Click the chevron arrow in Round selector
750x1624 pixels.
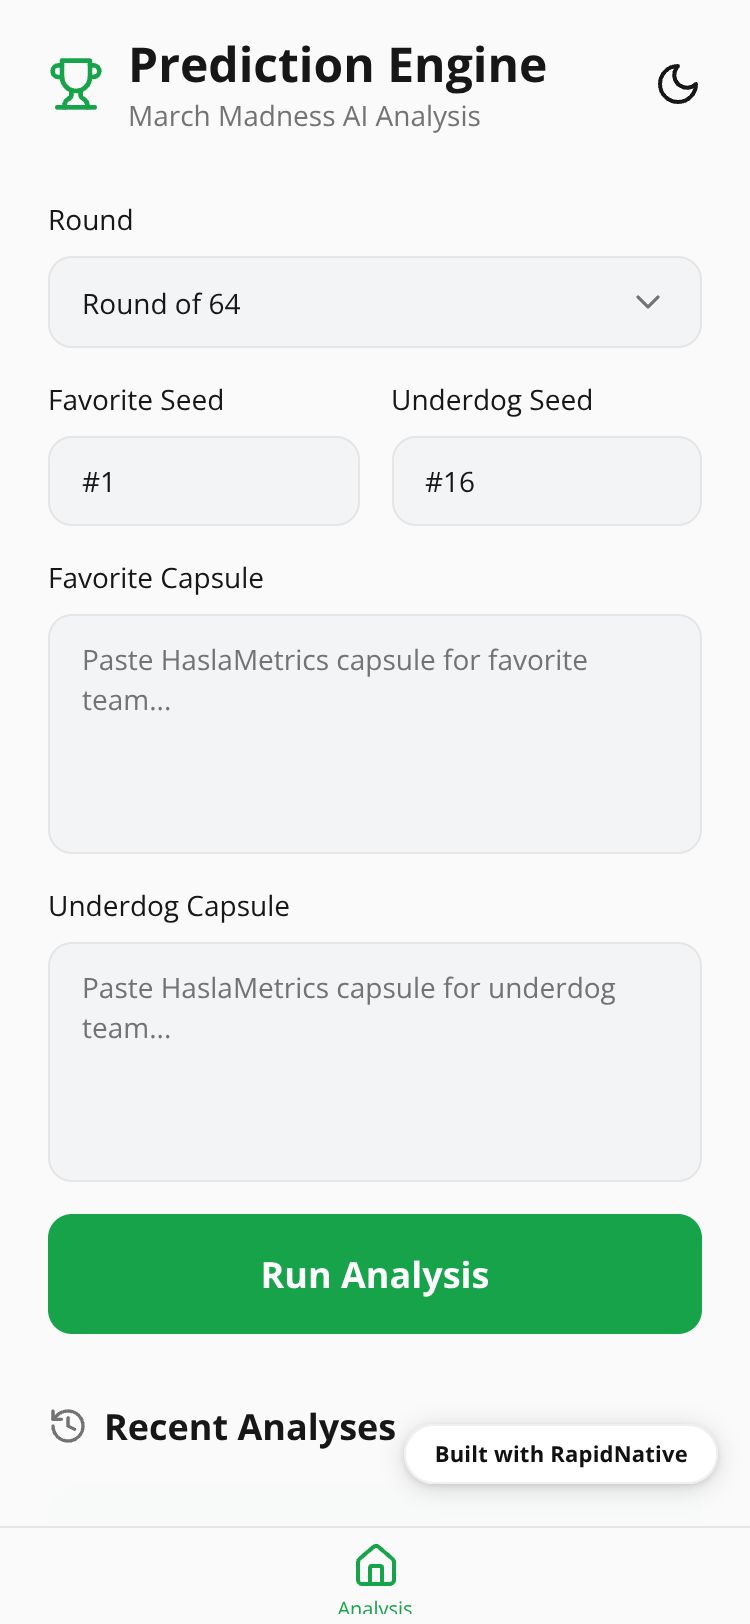click(x=648, y=302)
